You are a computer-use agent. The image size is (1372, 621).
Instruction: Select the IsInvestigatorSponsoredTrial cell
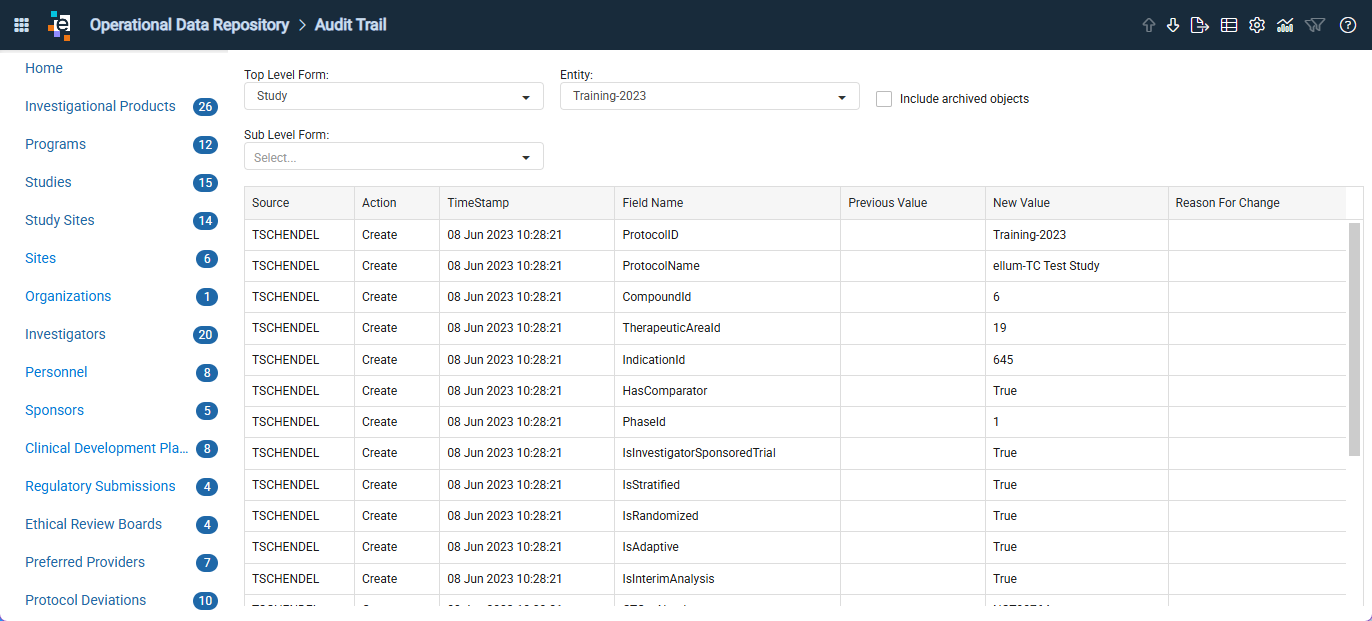tap(728, 453)
